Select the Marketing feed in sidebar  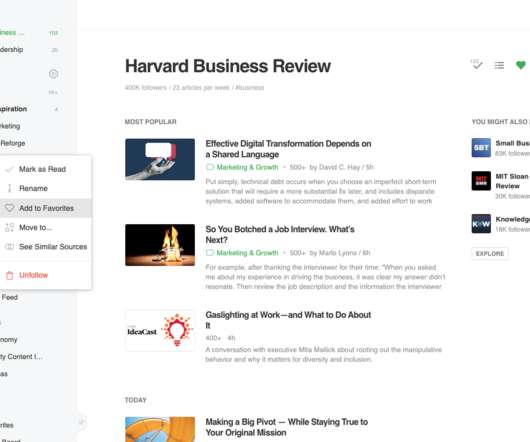point(10,126)
